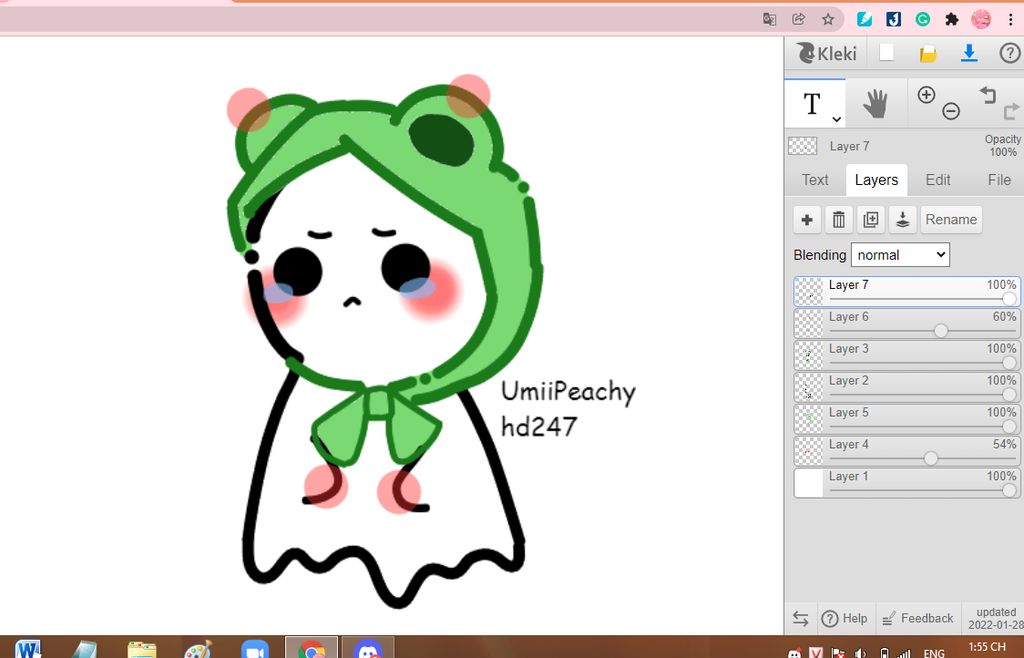Open the Help link at bottom
This screenshot has height=658, width=1024.
tap(844, 619)
